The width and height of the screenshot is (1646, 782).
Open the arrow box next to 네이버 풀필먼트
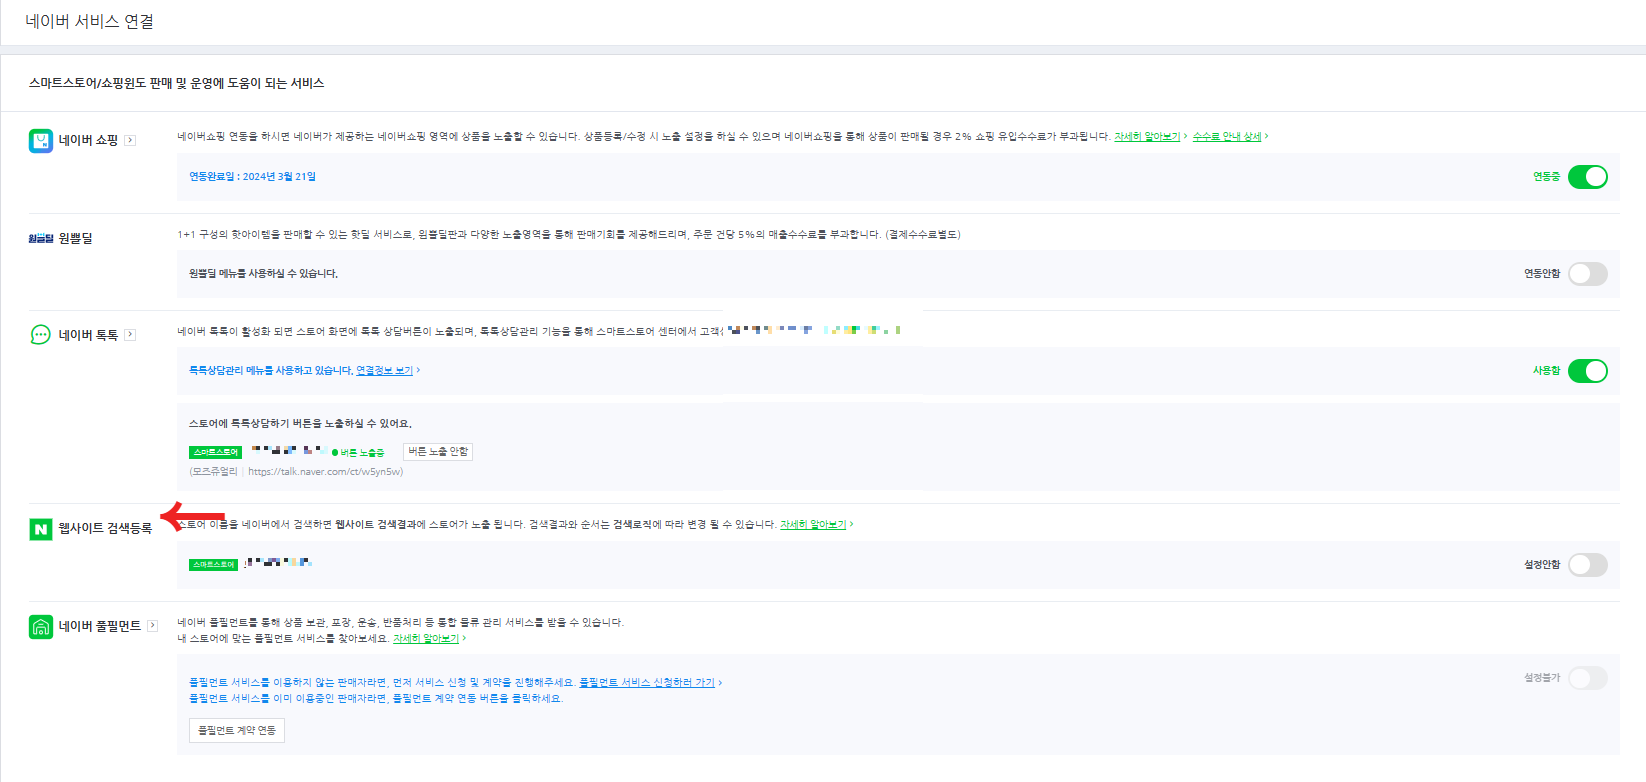click(x=153, y=626)
